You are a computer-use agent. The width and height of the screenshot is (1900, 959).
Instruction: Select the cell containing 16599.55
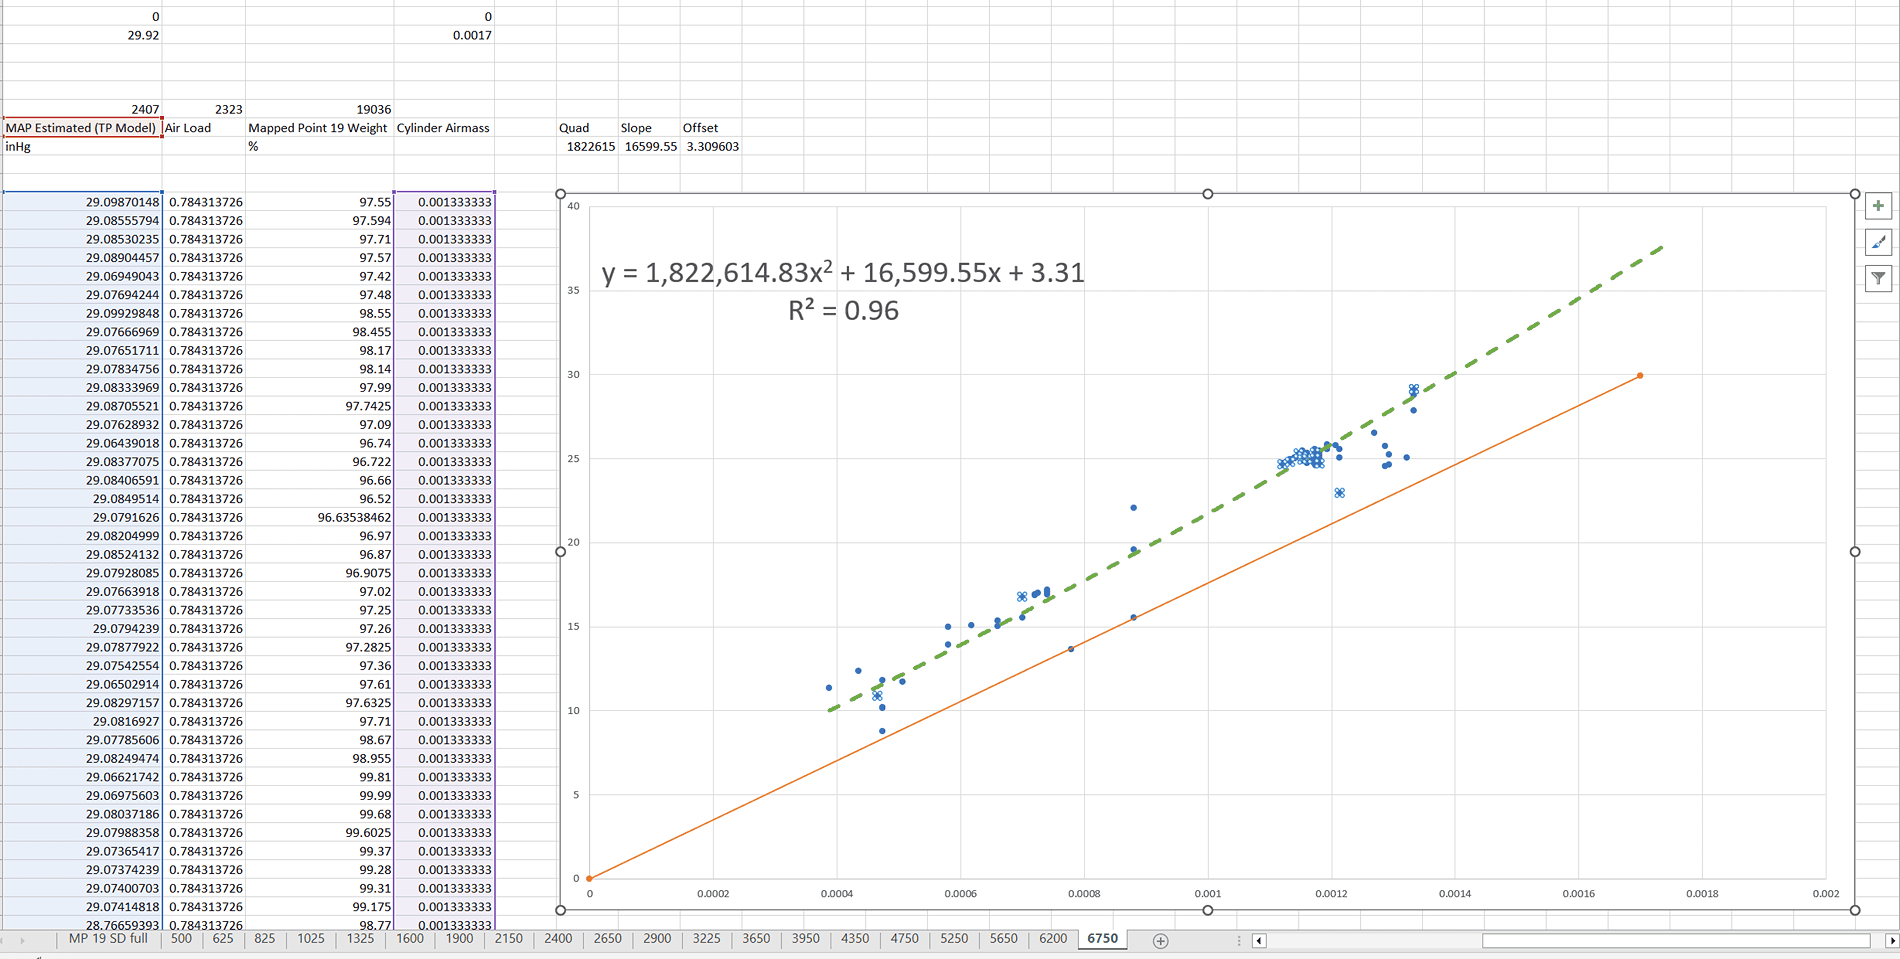649,147
